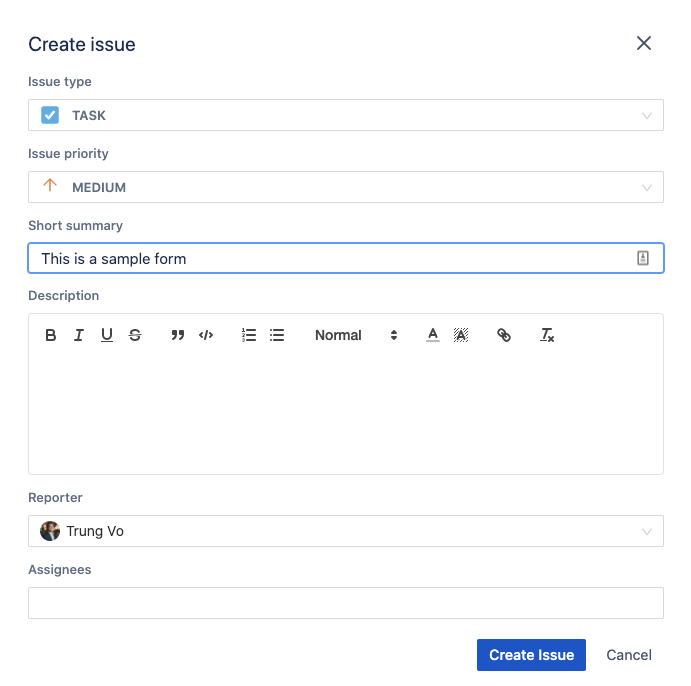Open the Normal heading style picker
The width and height of the screenshot is (691, 686).
[x=356, y=335]
